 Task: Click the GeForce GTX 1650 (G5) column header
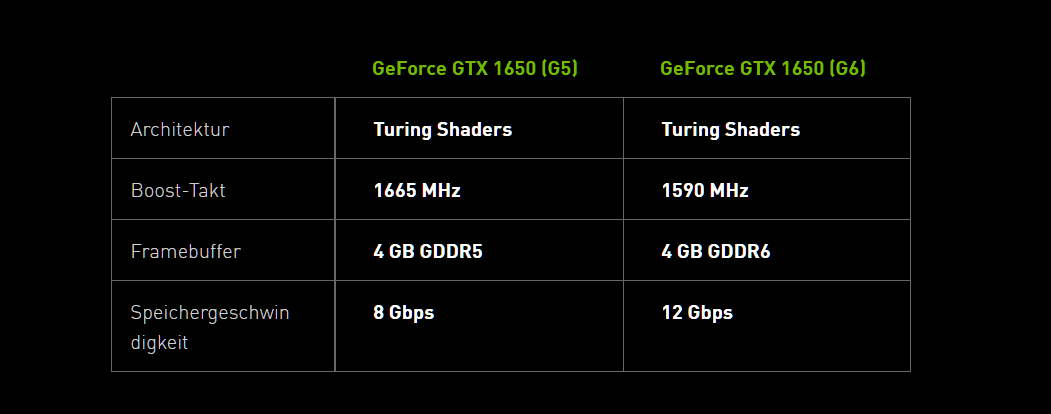475,69
